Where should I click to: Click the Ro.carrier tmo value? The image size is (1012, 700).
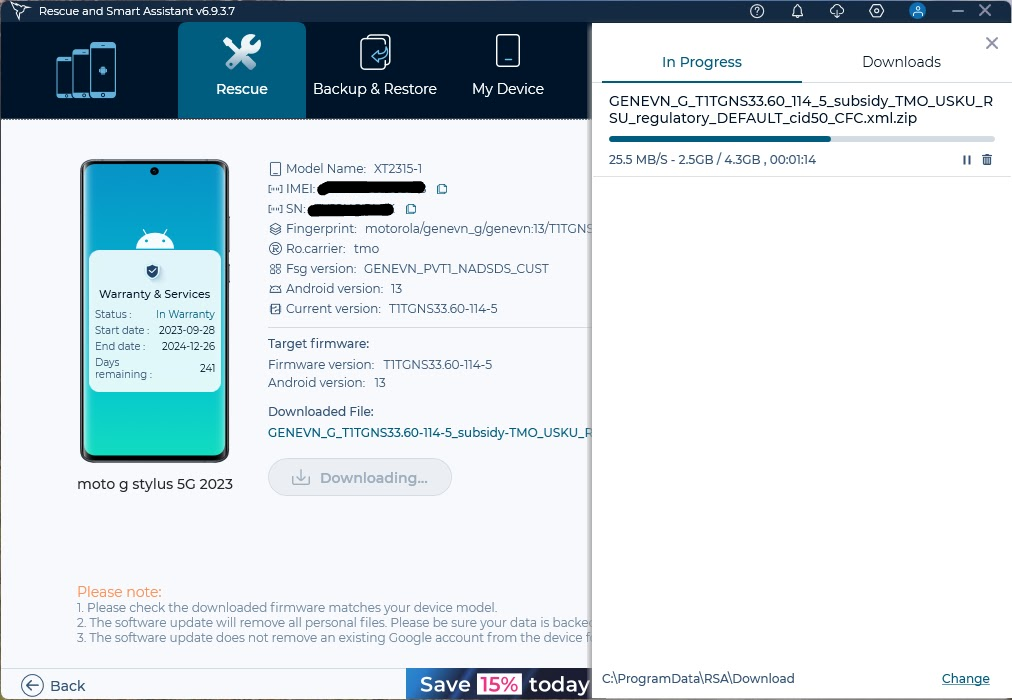[367, 249]
